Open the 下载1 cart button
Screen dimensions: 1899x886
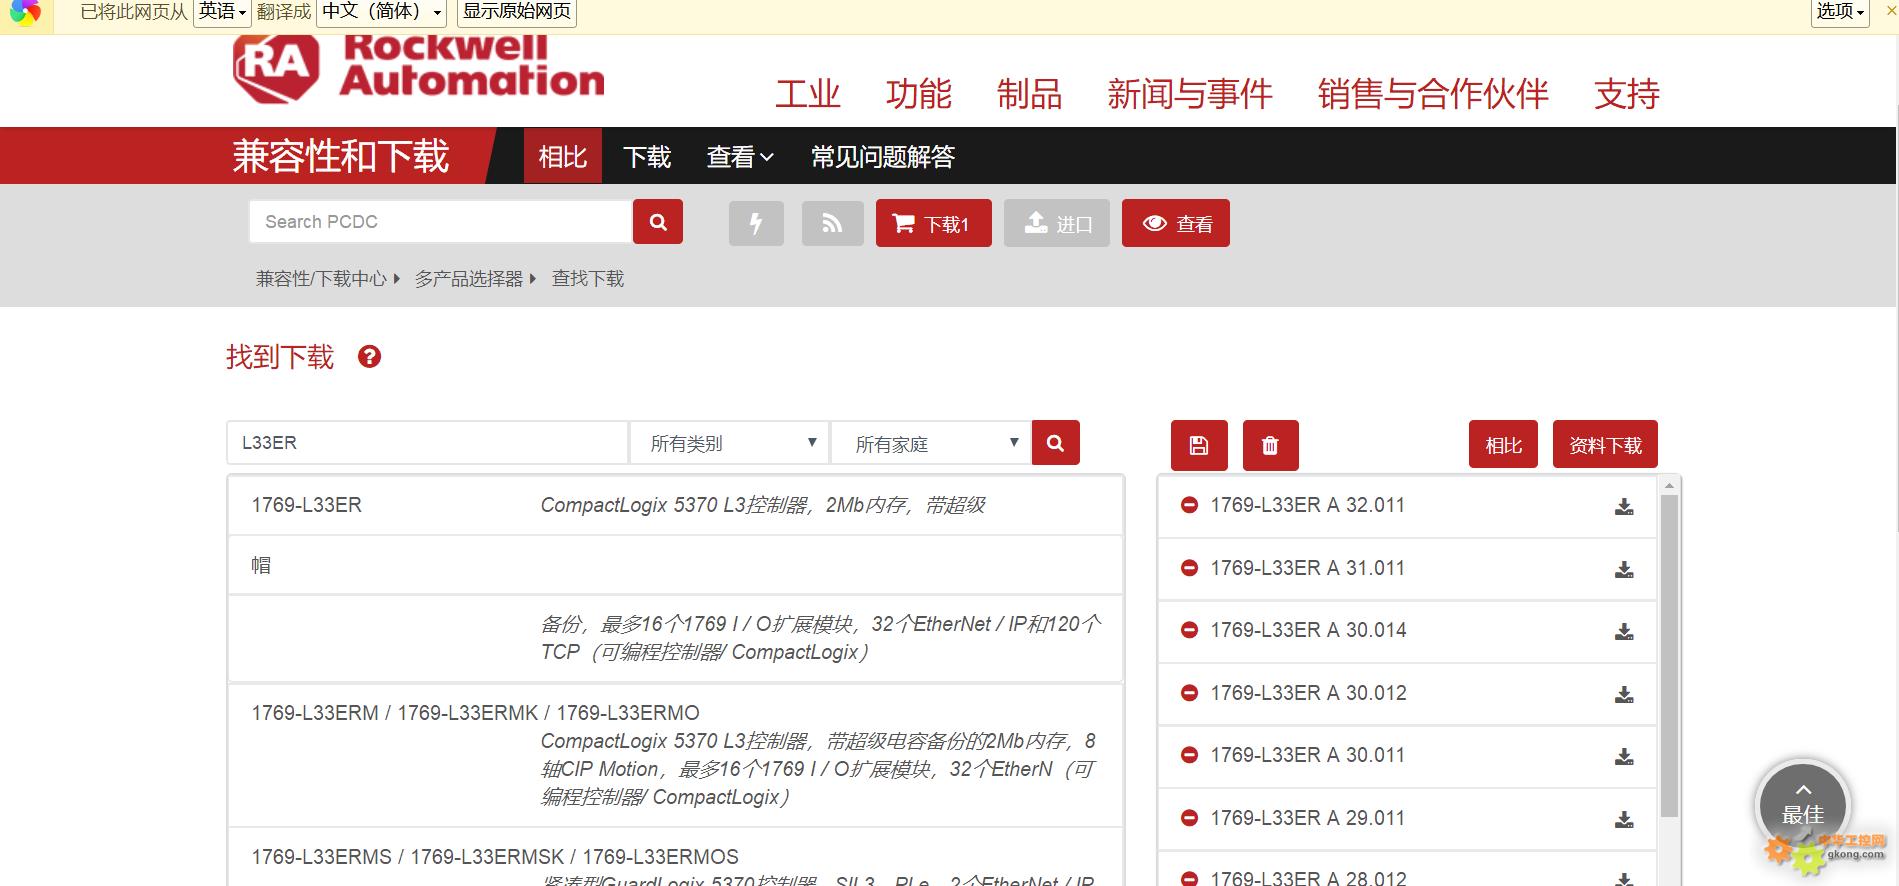(933, 223)
